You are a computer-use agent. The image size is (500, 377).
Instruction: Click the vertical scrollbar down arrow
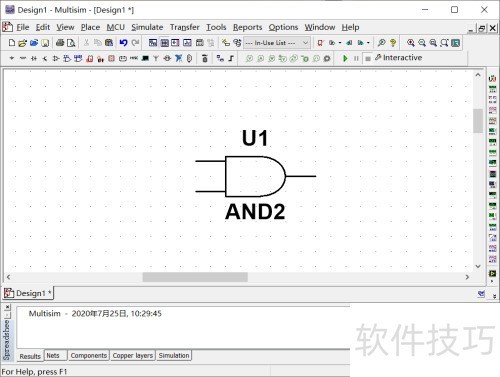point(478,266)
